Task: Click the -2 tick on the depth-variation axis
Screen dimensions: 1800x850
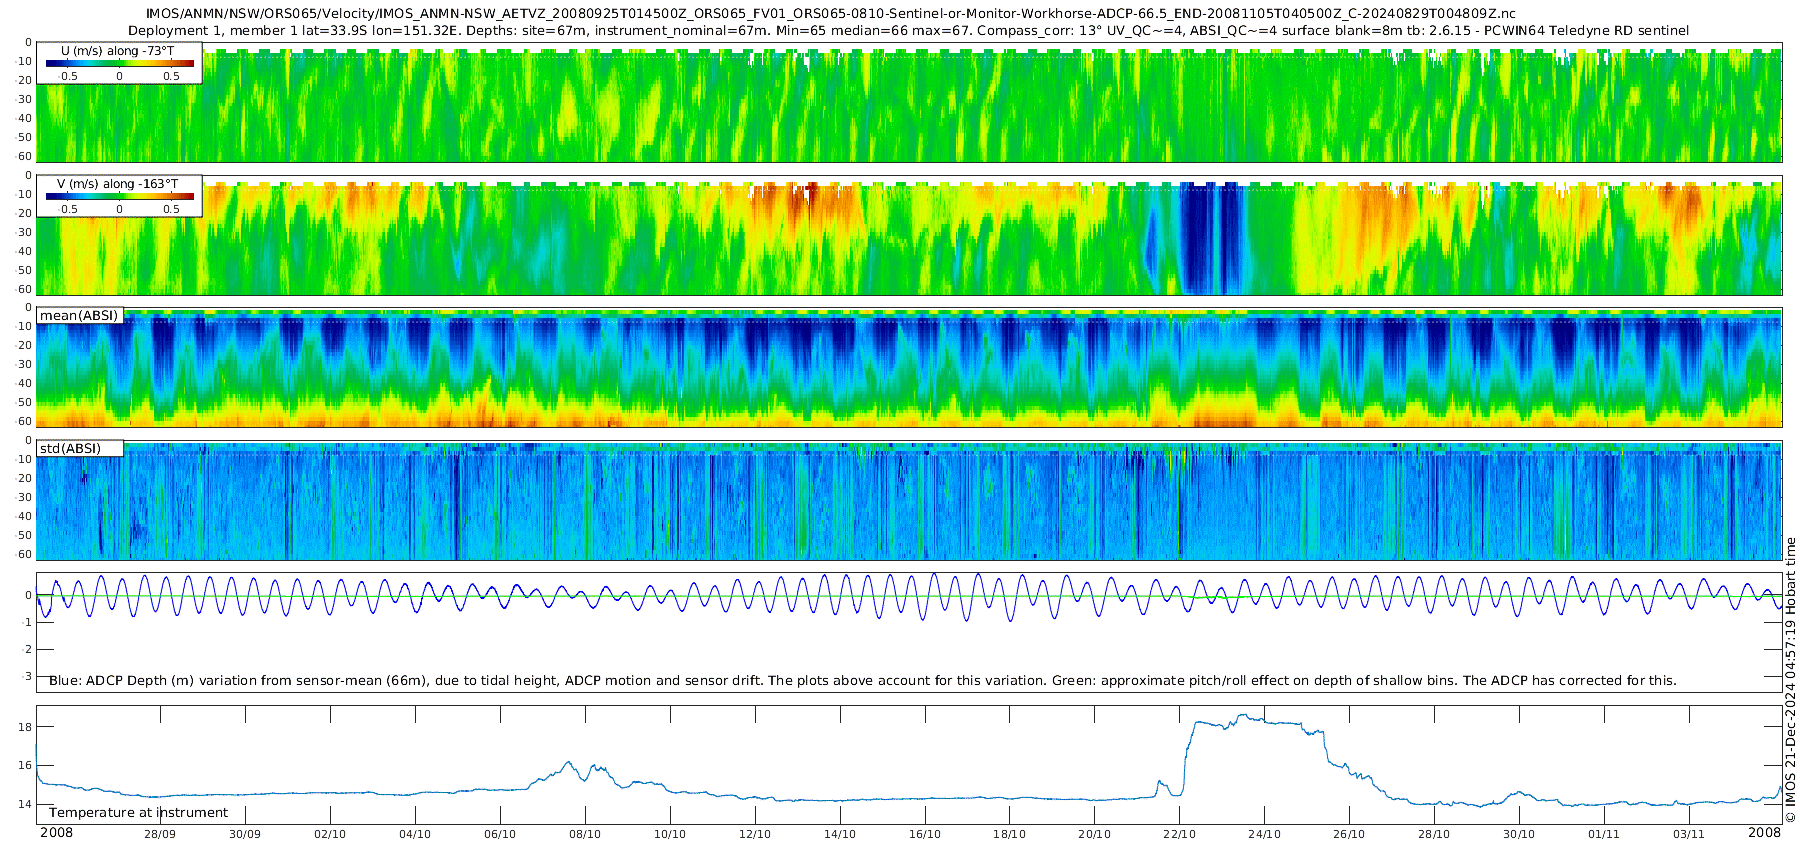Action: pyautogui.click(x=27, y=650)
